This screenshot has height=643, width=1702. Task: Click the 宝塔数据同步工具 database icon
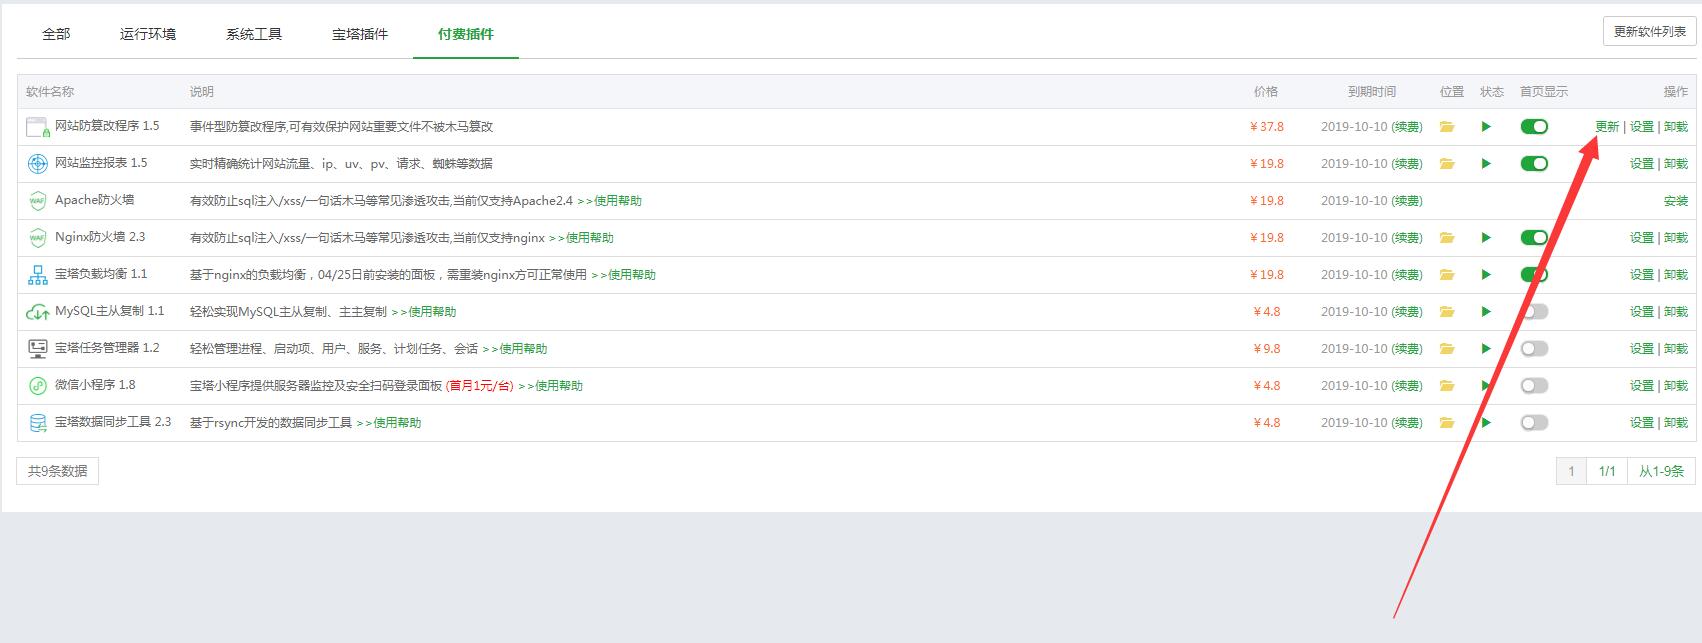coord(38,423)
